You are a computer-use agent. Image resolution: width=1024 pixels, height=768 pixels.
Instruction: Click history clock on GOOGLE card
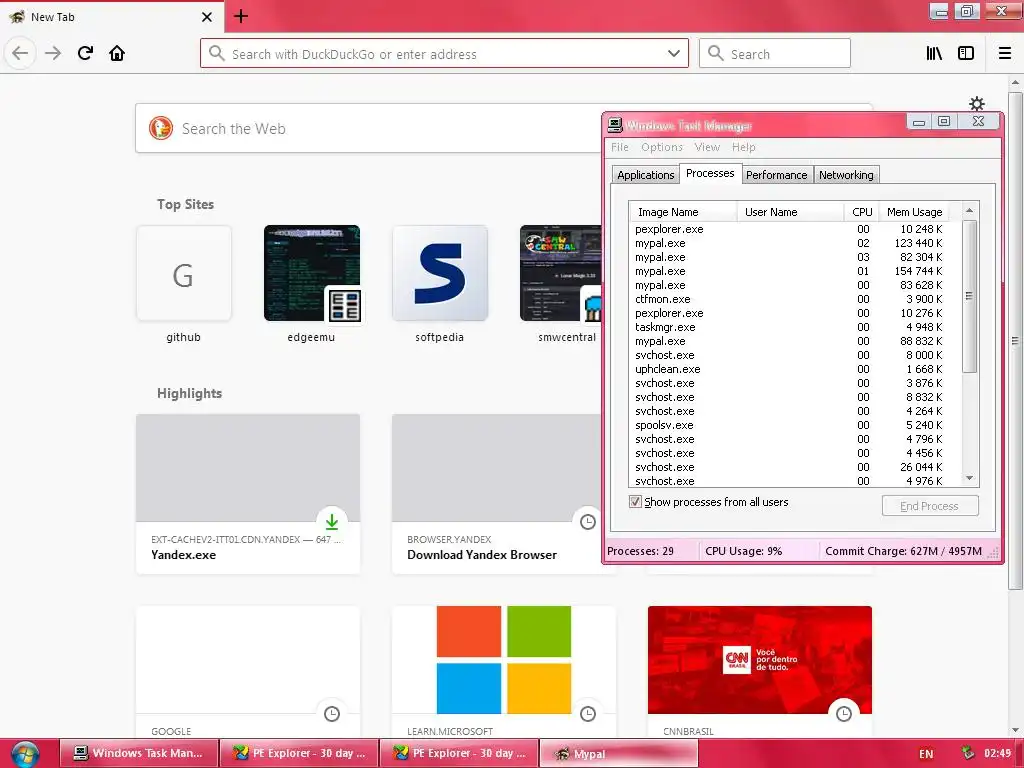click(332, 713)
